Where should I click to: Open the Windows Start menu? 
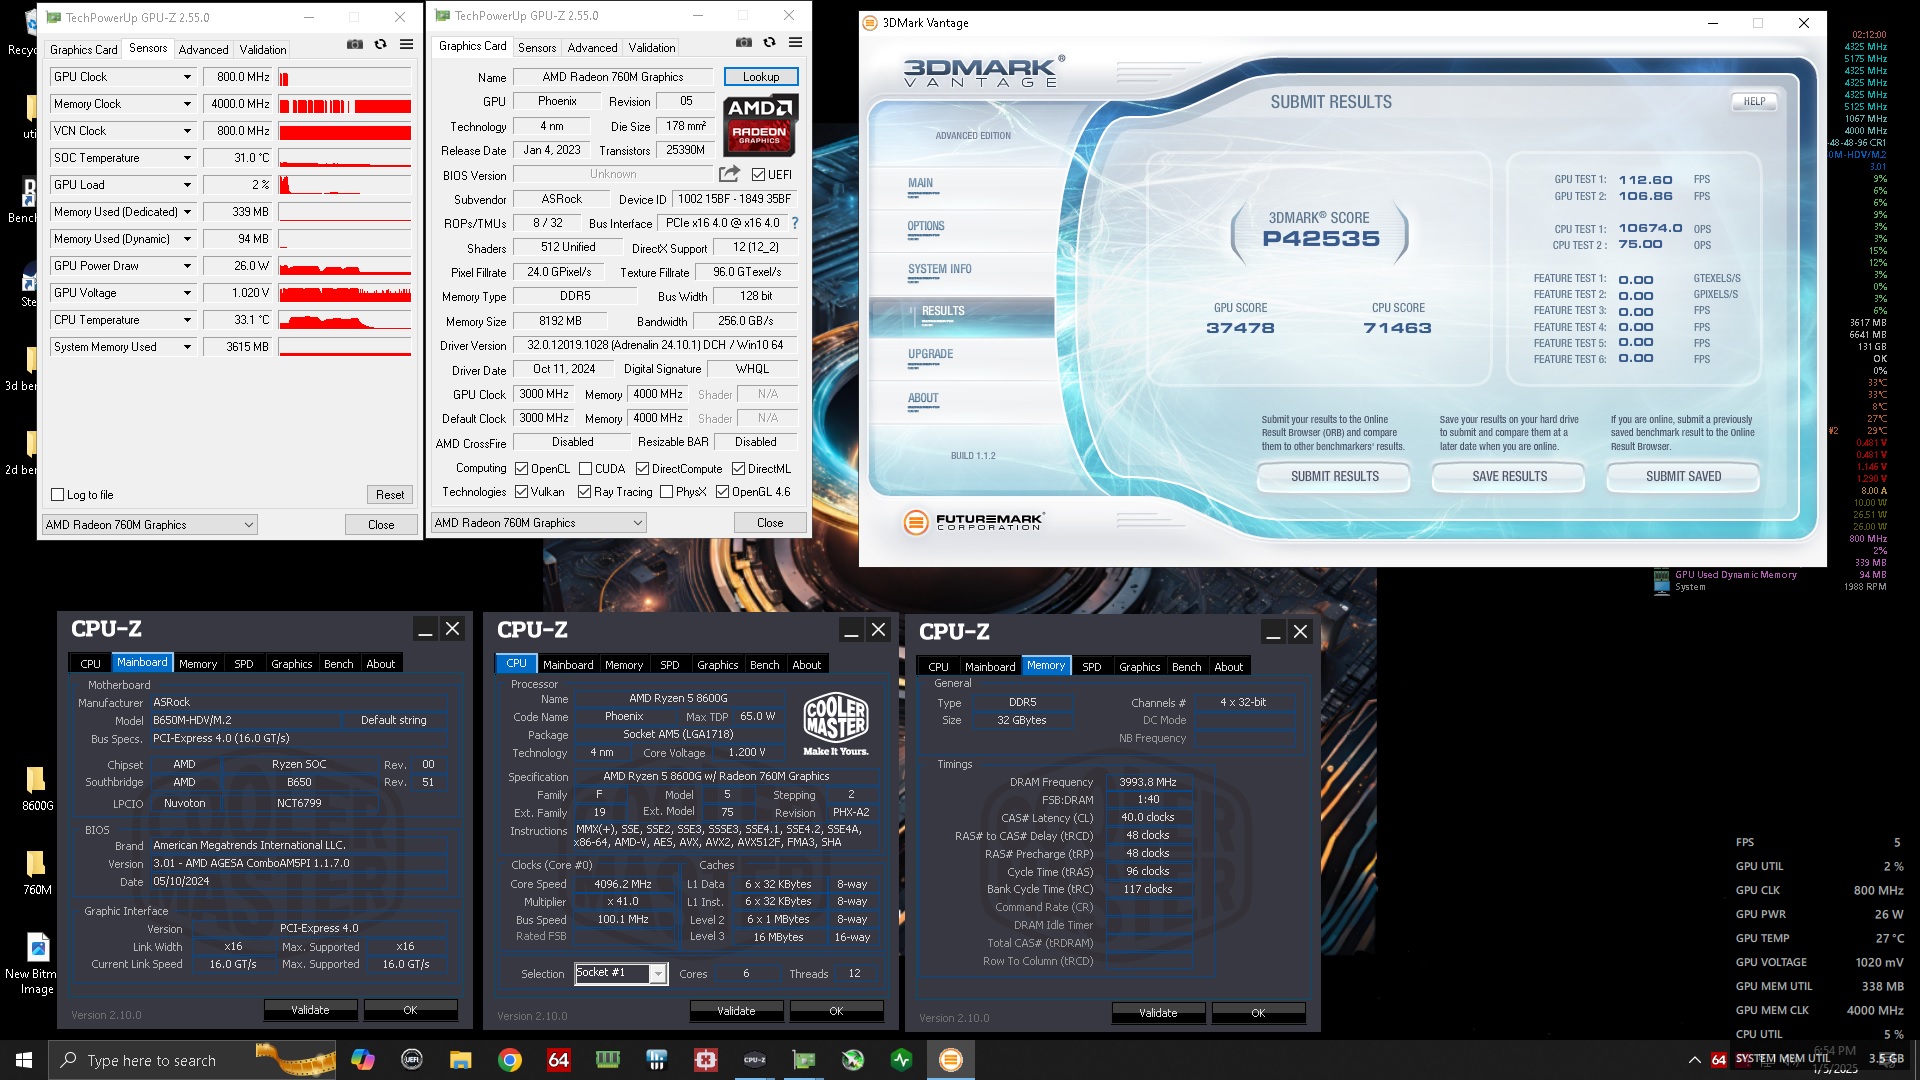pyautogui.click(x=24, y=1060)
